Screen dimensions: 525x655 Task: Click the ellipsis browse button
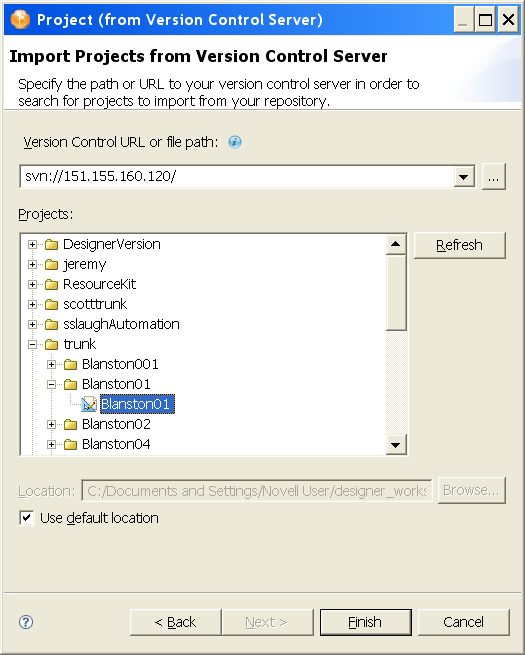pyautogui.click(x=494, y=177)
